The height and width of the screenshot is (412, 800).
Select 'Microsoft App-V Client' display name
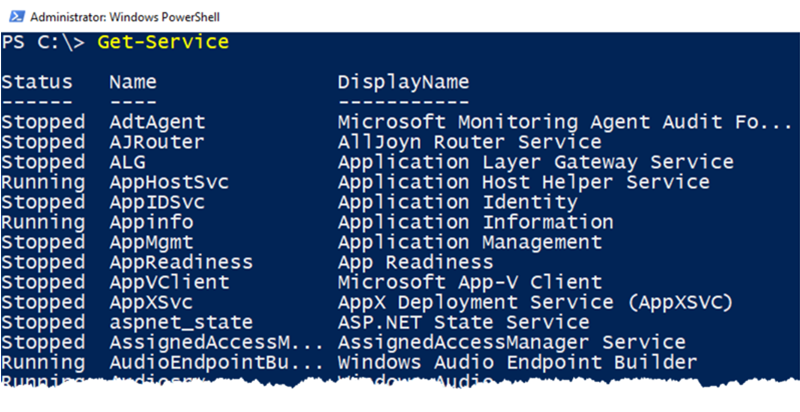pyautogui.click(x=469, y=282)
